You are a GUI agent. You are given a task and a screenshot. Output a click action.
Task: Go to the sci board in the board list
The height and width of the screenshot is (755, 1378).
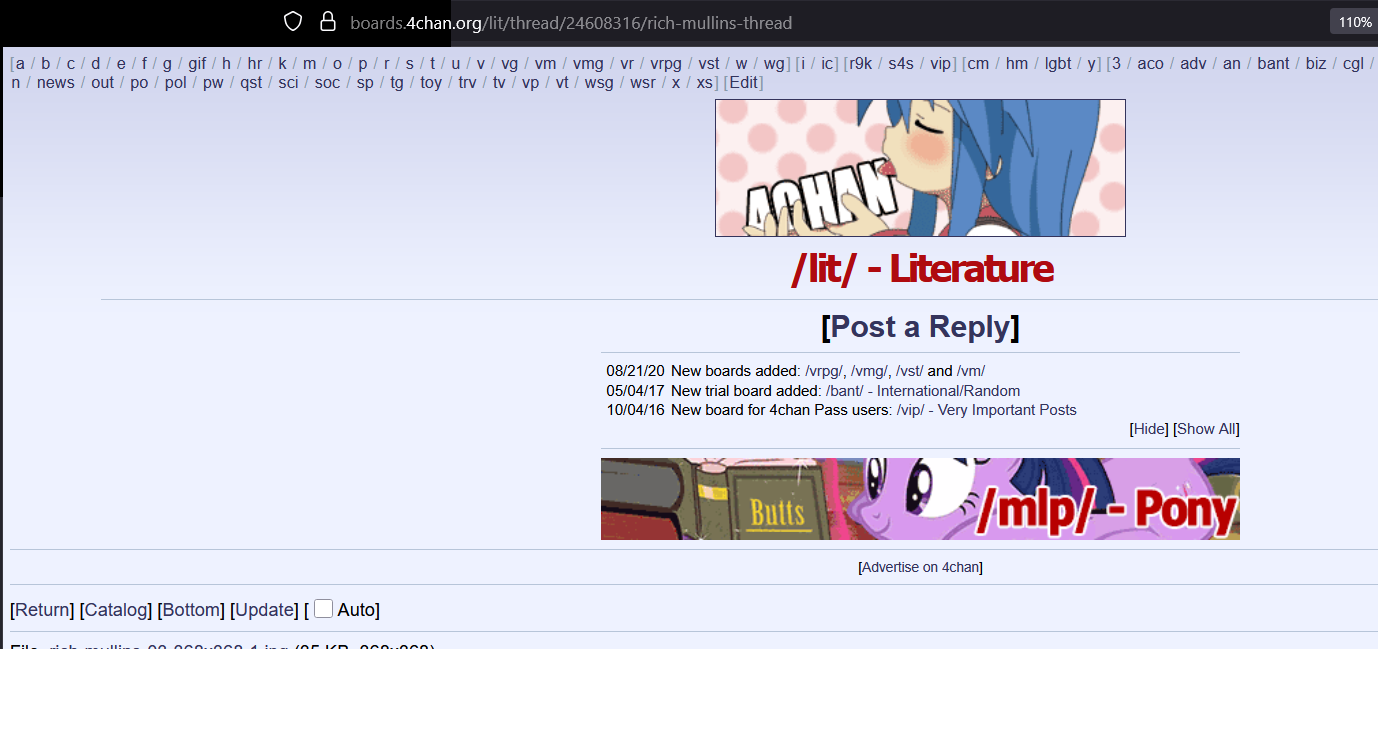[288, 83]
